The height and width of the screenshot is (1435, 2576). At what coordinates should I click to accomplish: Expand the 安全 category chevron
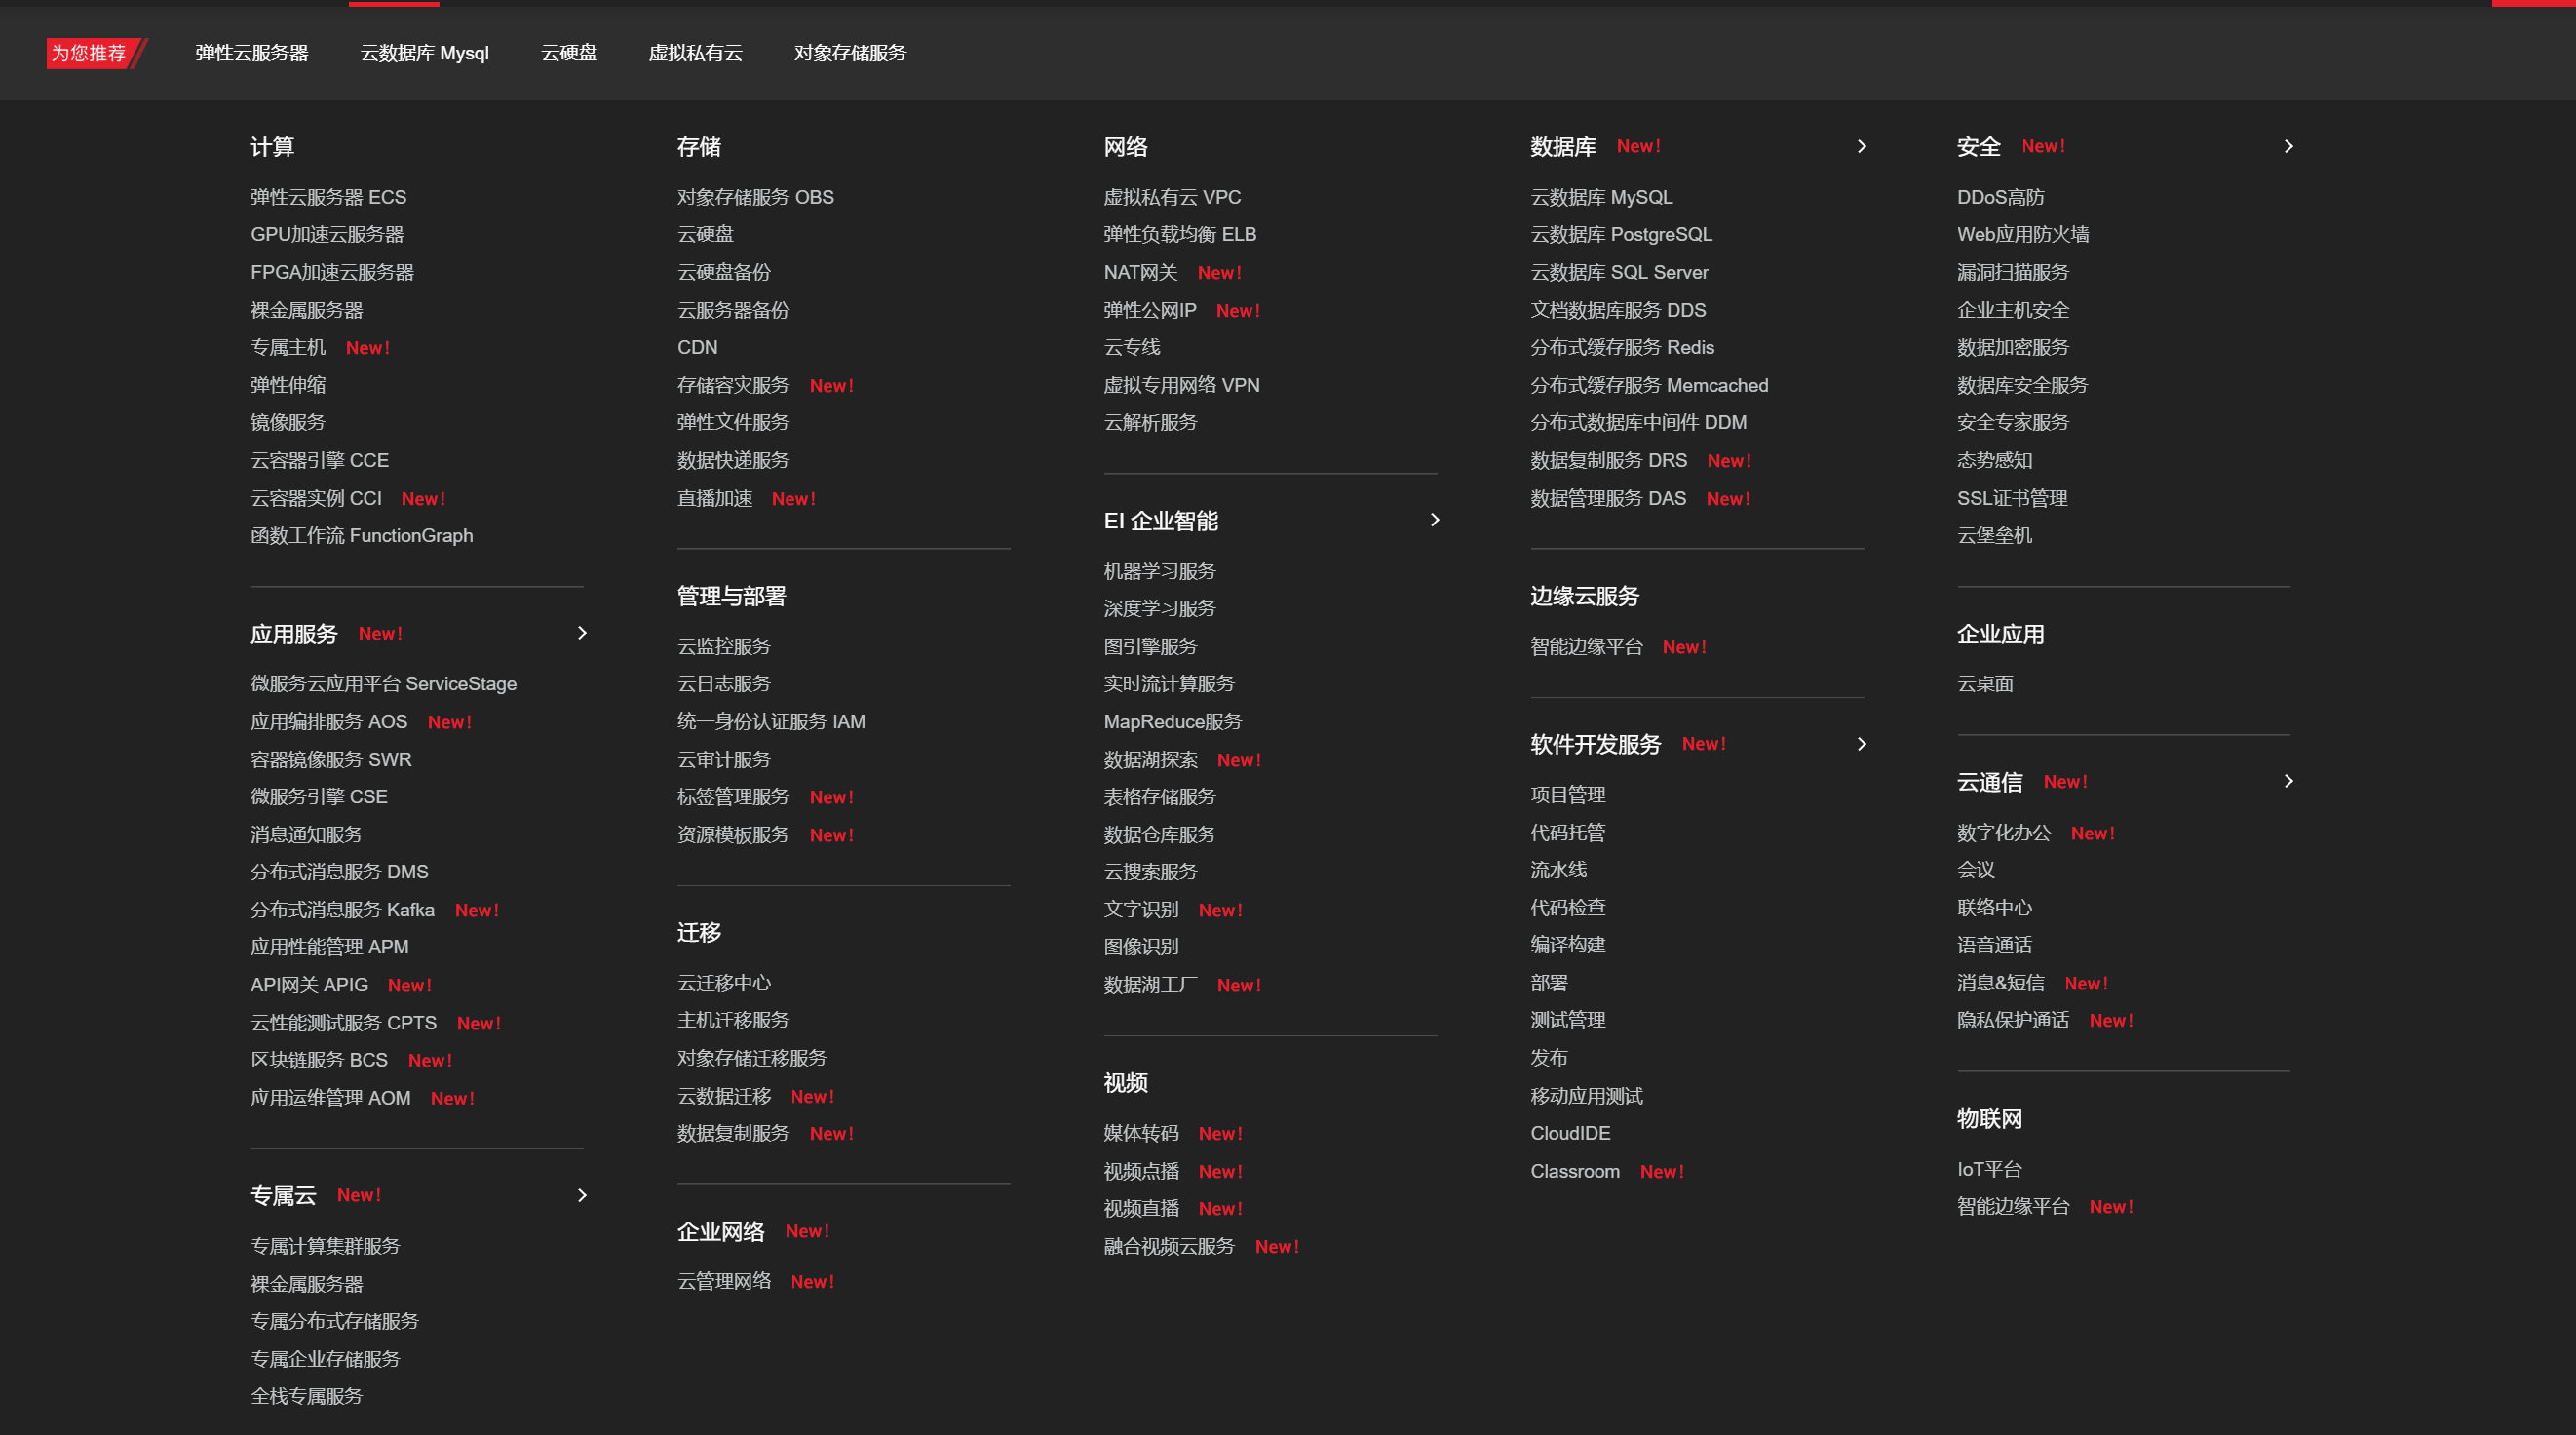coord(2288,146)
